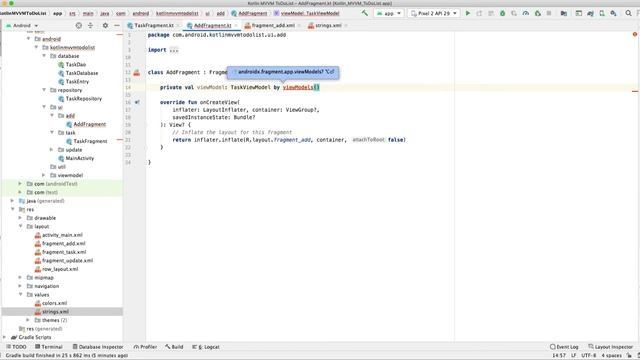
Task: Select TaskRepository in the project tree
Action: 84,99
